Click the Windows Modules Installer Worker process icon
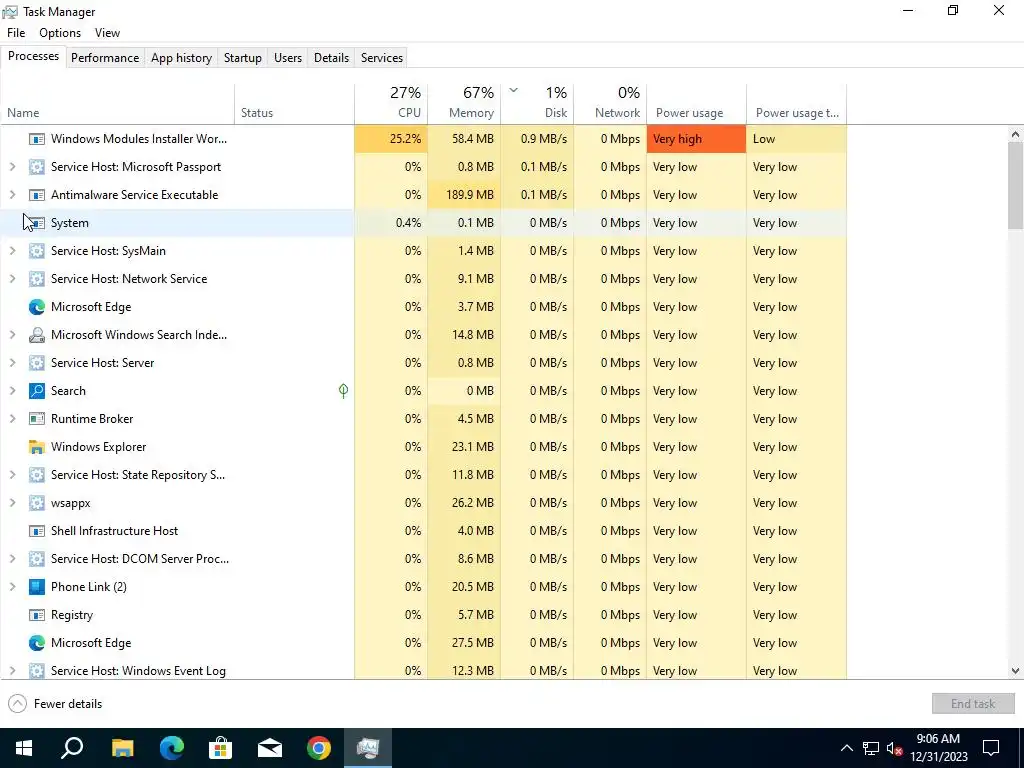The width and height of the screenshot is (1024, 768). (37, 139)
